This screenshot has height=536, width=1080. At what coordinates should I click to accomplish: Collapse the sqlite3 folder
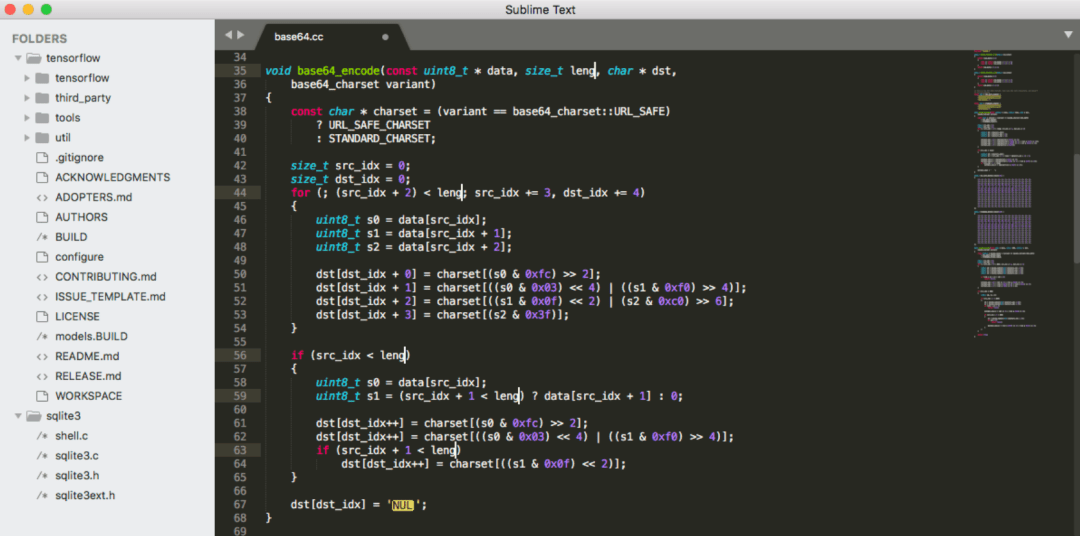[18, 416]
